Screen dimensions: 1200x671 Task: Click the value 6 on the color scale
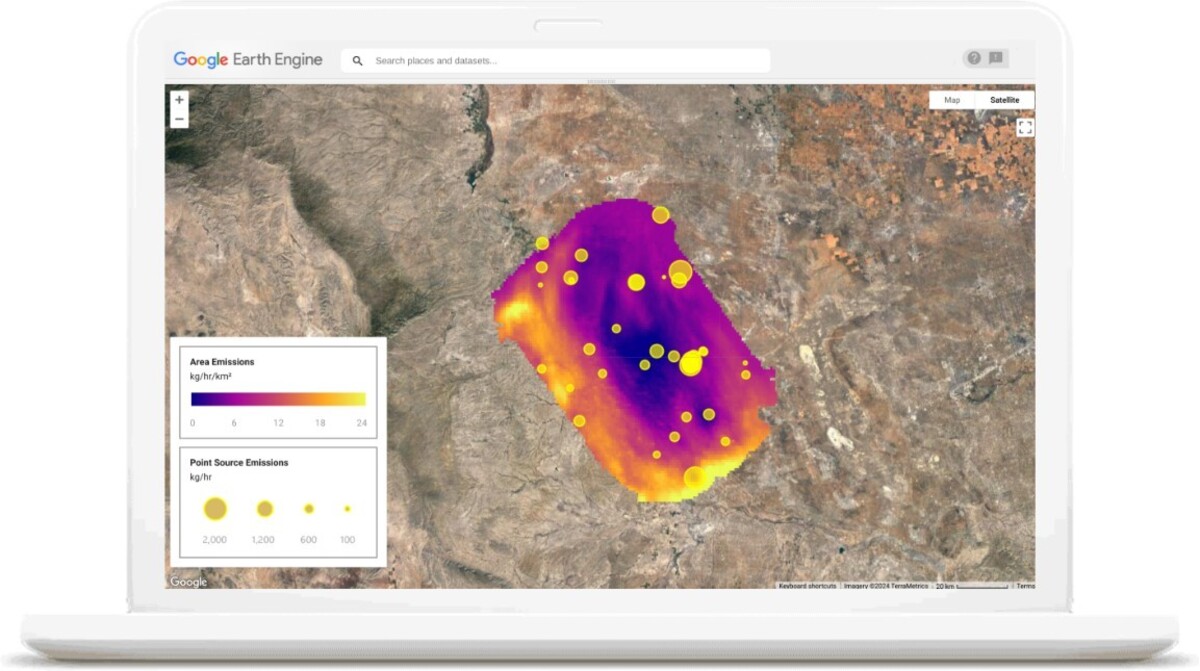[235, 423]
